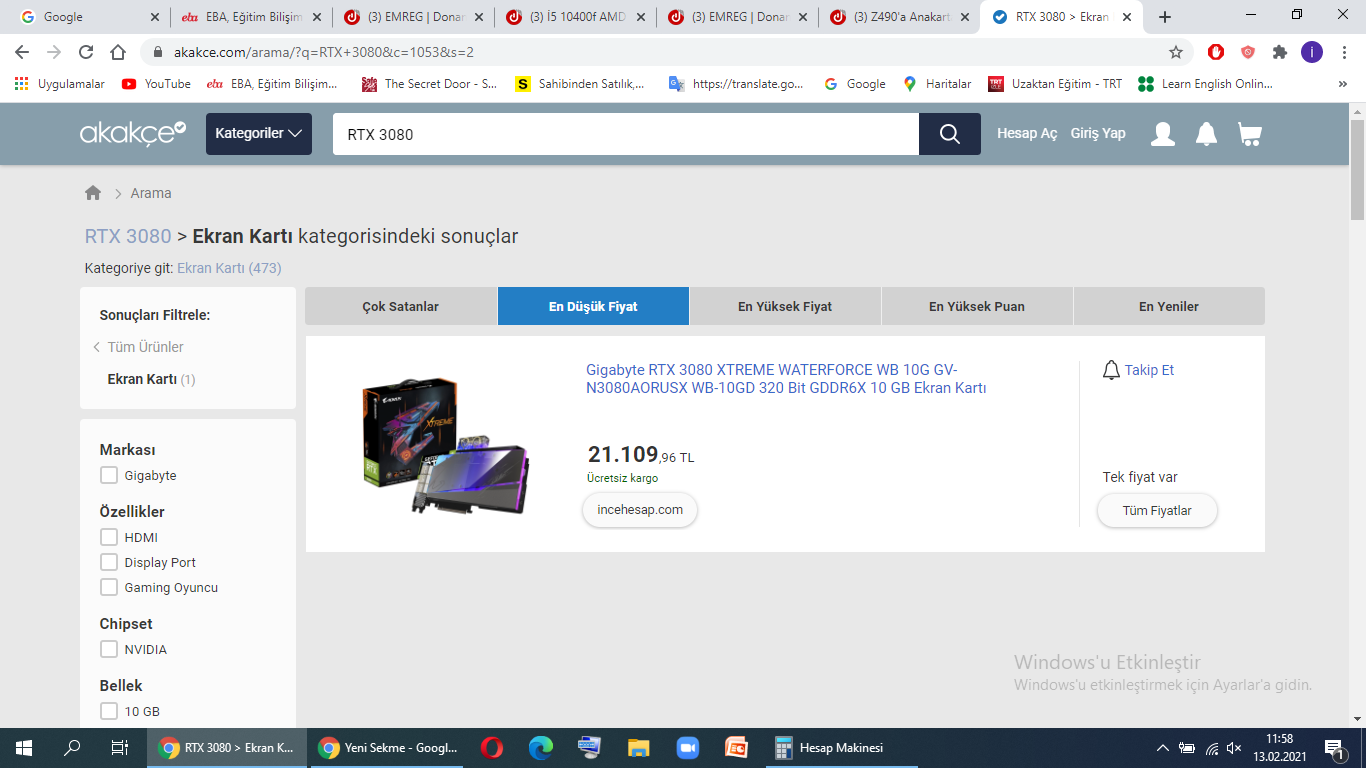Click the 21.109,96 TL price
The width and height of the screenshot is (1366, 768).
[641, 456]
